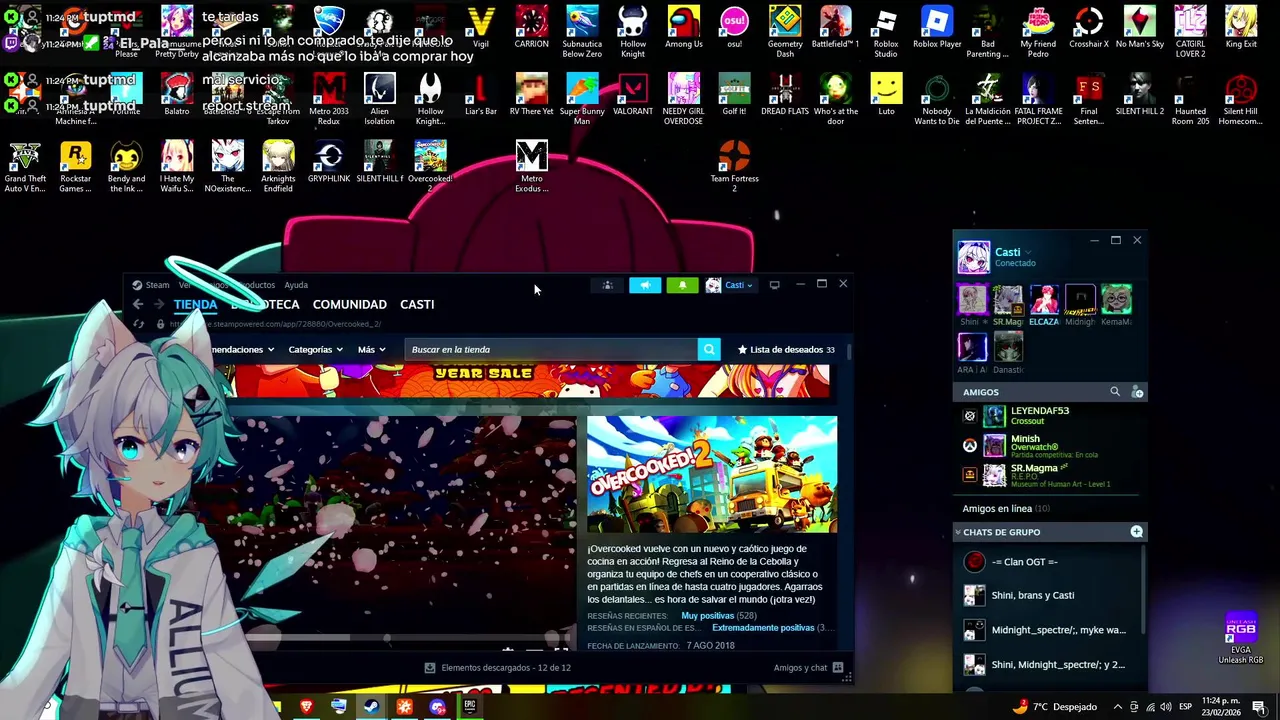
Task: Open Steam announcements megaphone button
Action: click(x=645, y=285)
